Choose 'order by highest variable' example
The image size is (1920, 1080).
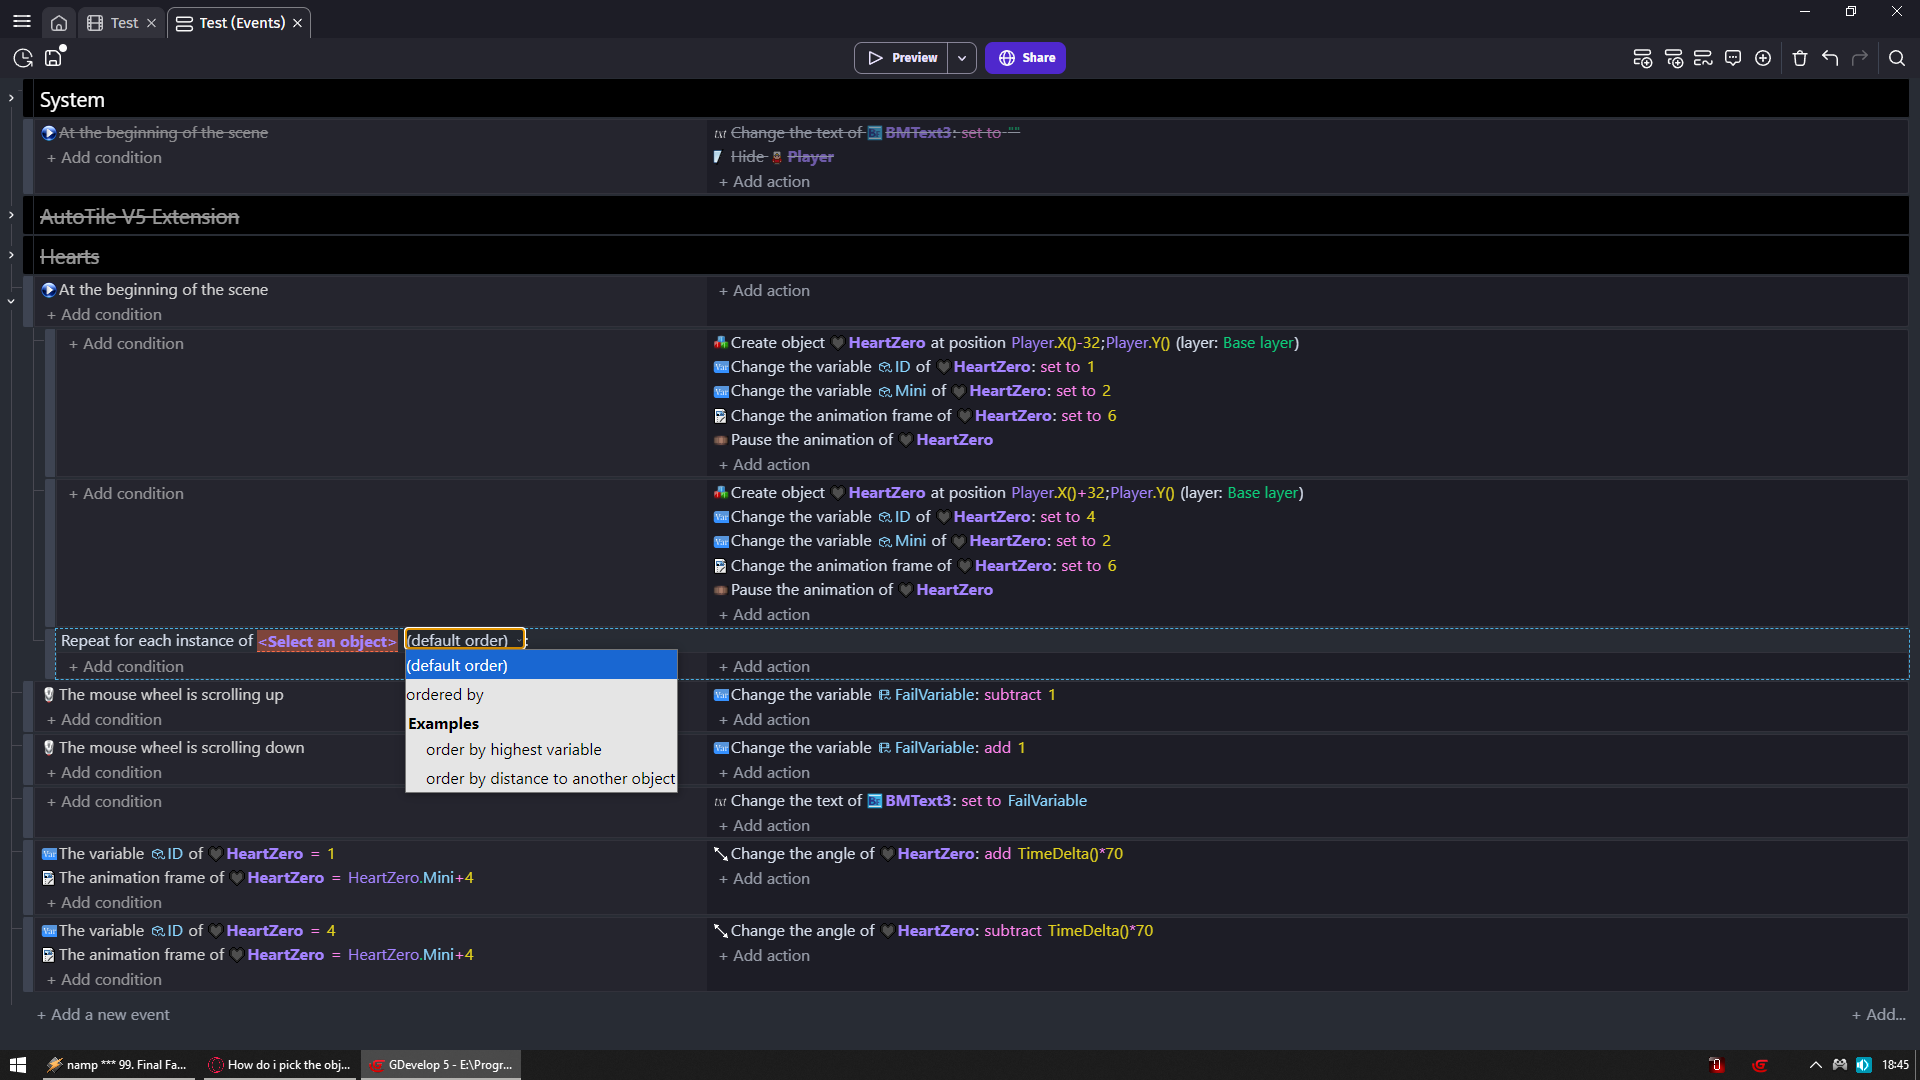541,749
